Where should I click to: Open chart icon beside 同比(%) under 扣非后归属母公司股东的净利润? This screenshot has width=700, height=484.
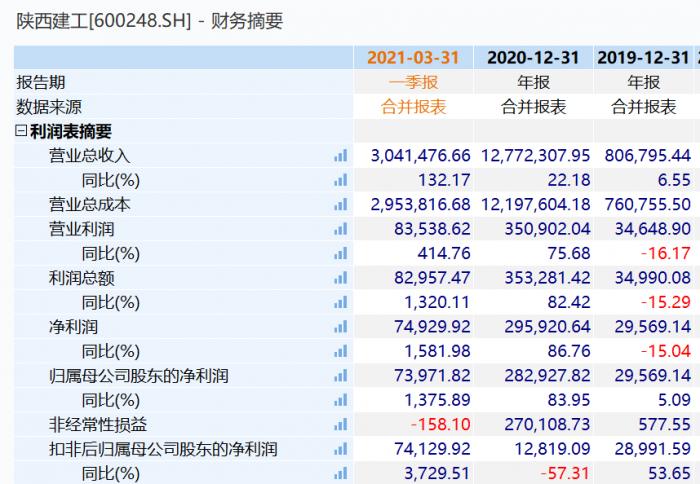341,473
